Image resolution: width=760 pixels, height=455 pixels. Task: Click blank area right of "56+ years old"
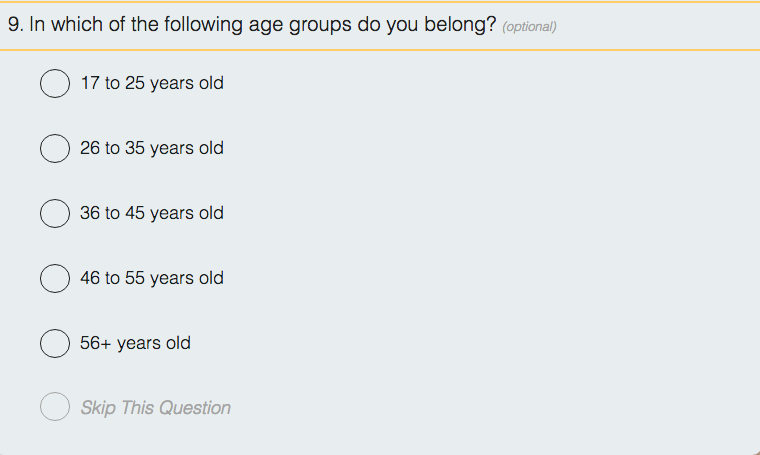pyautogui.click(x=450, y=343)
